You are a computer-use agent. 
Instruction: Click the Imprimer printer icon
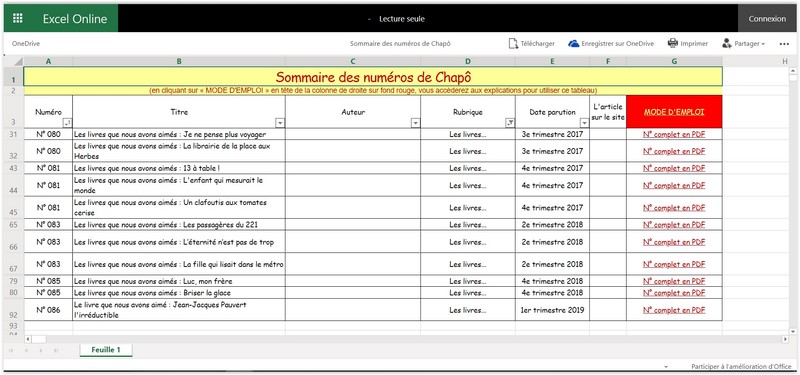(x=672, y=43)
